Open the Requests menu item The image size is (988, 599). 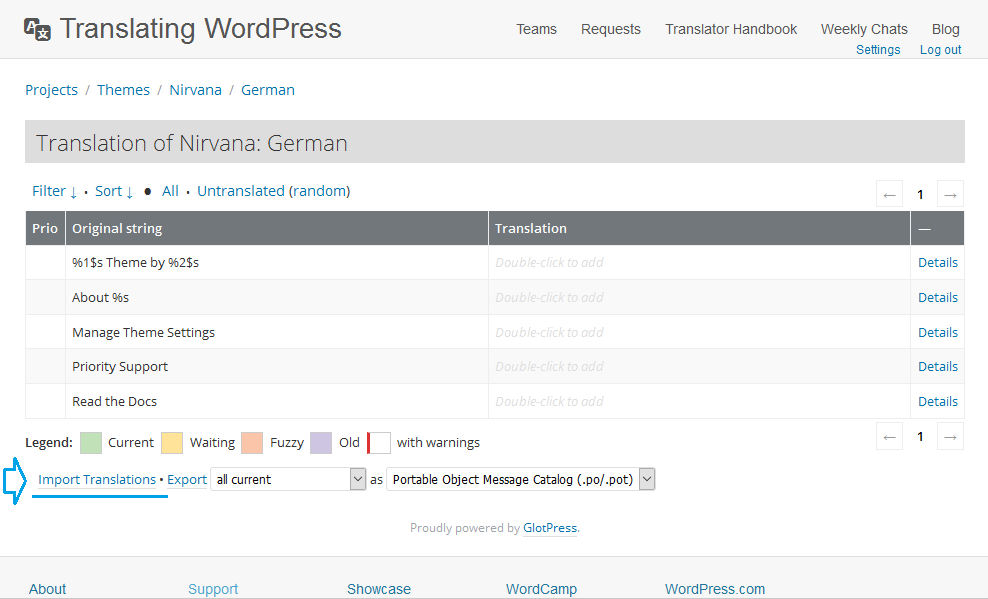[x=611, y=29]
